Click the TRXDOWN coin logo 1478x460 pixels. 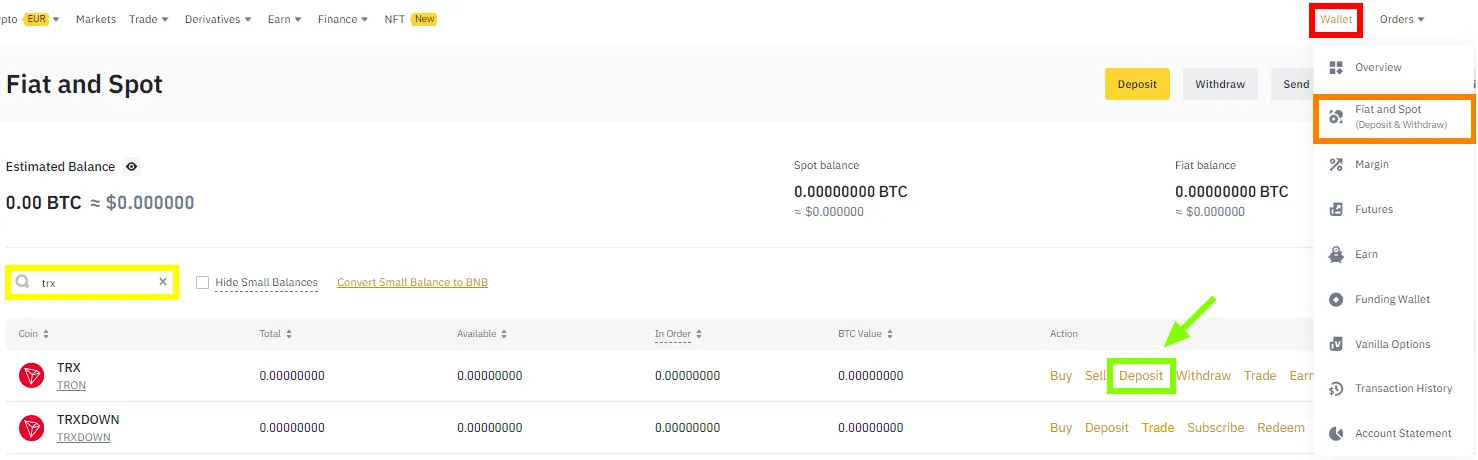tap(32, 428)
